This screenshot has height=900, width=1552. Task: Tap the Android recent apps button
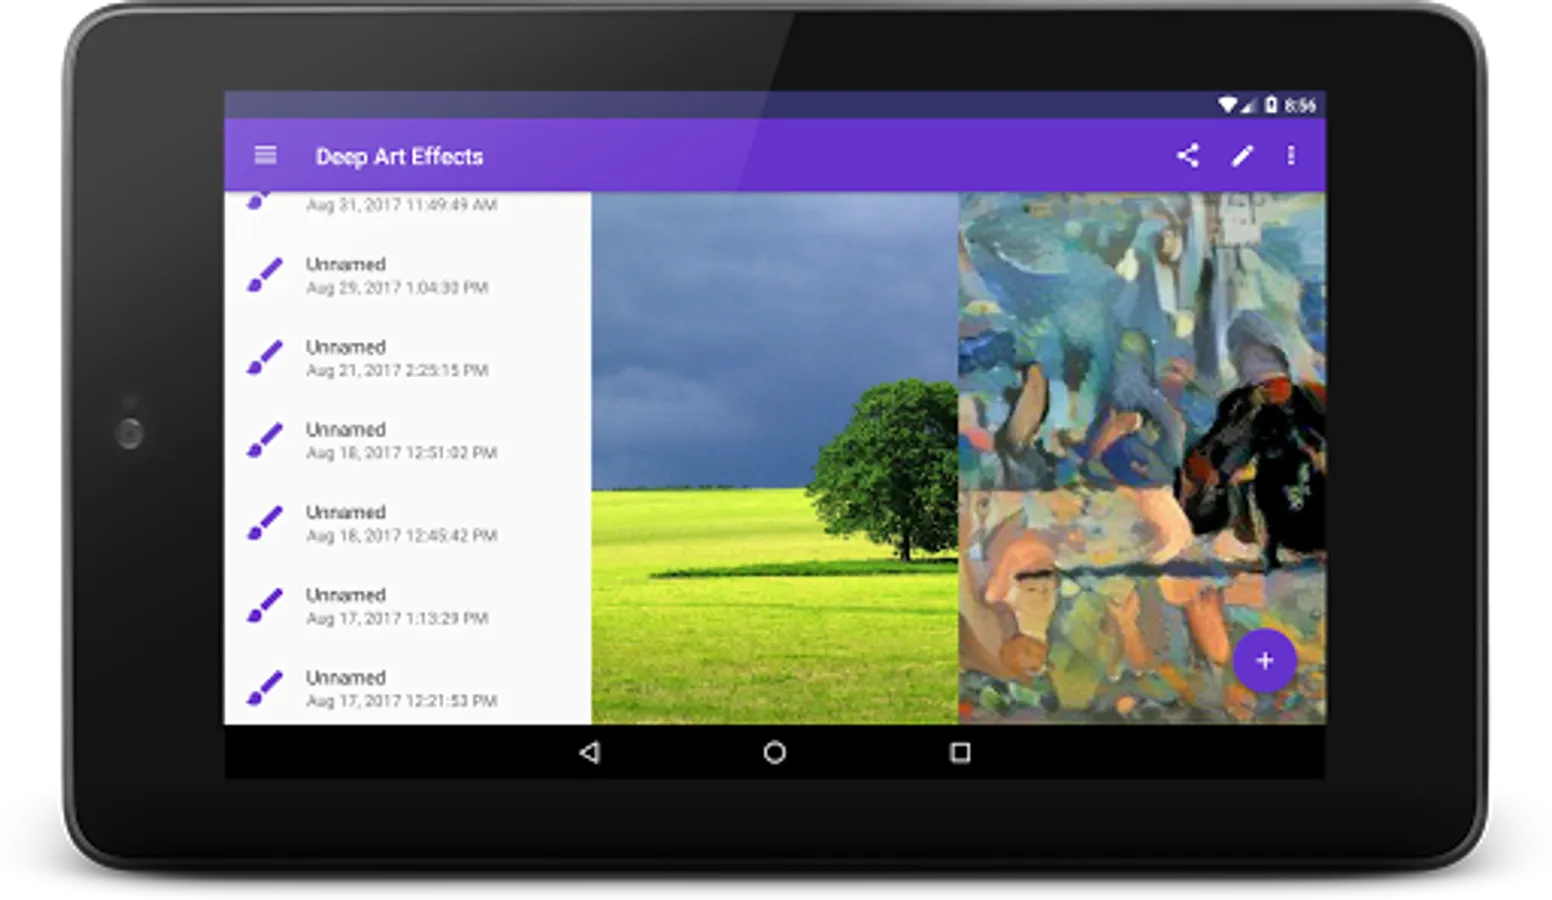pyautogui.click(x=960, y=752)
